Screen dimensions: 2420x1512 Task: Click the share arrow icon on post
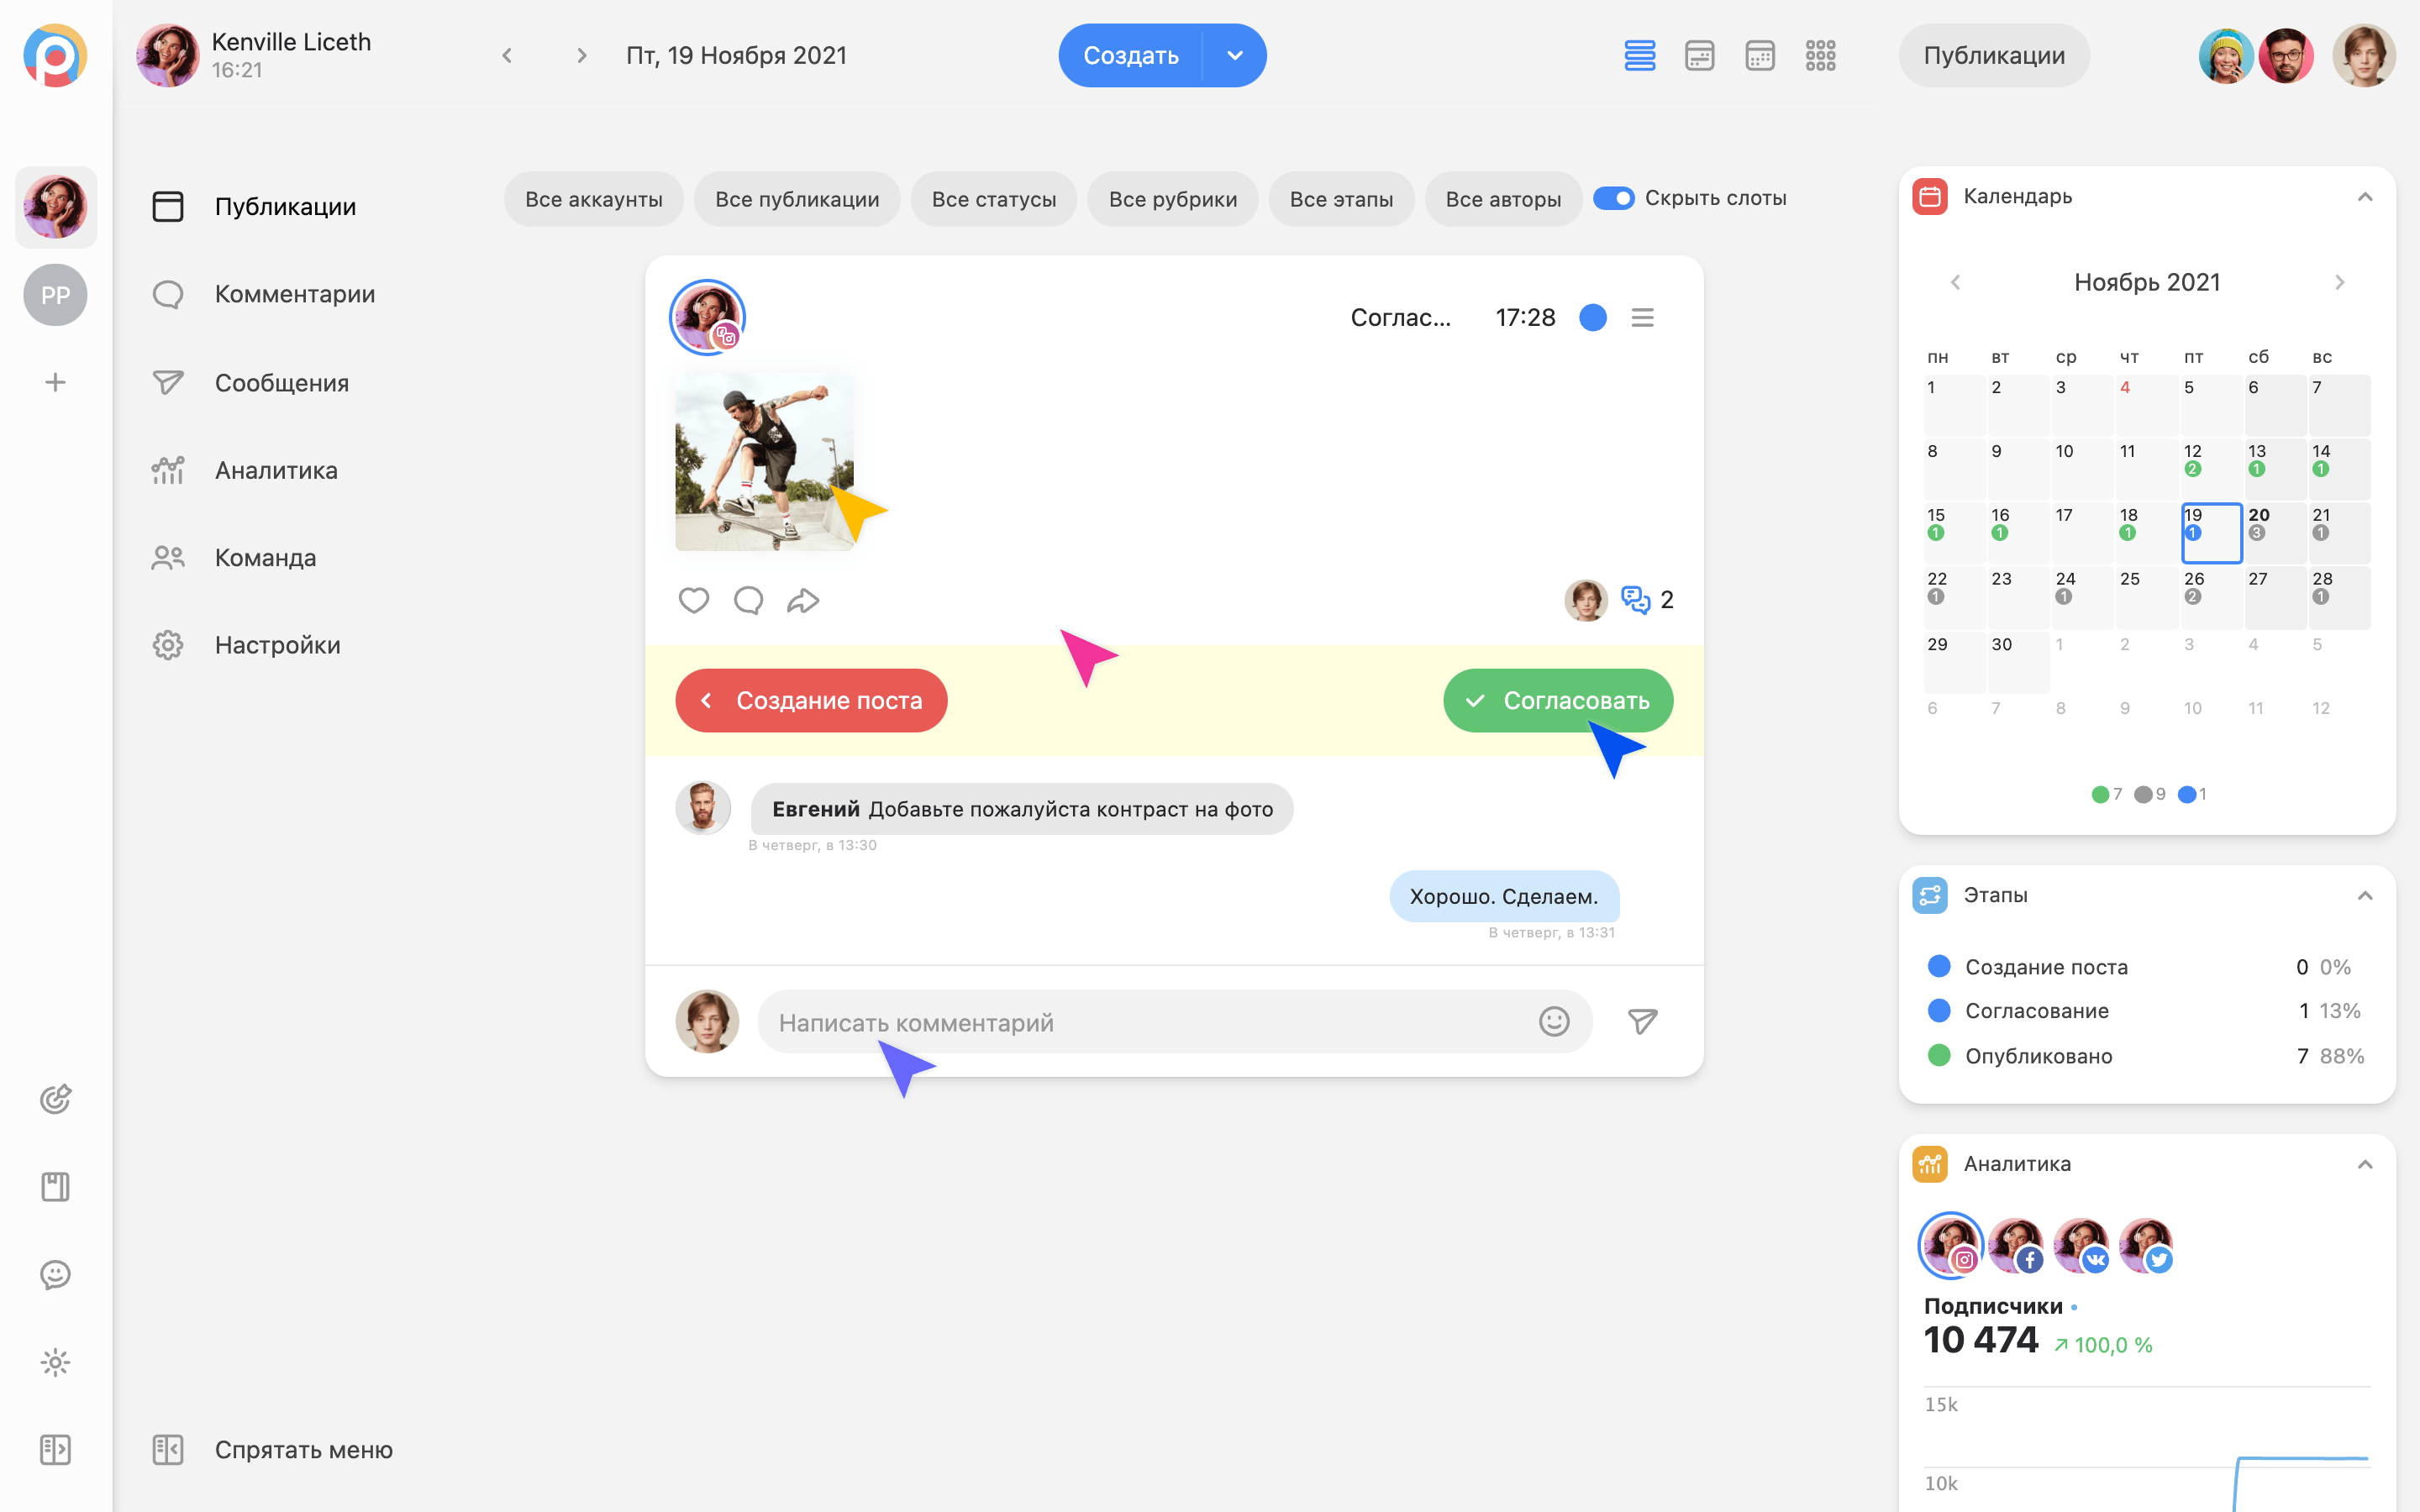[803, 600]
